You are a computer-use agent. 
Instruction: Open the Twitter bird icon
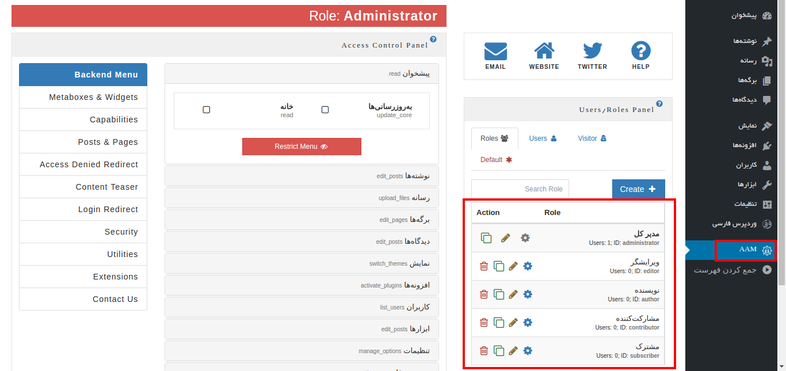[x=592, y=52]
